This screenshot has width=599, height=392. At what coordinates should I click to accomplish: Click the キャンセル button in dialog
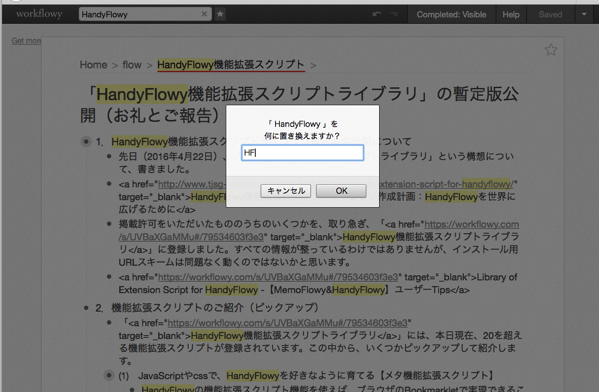286,191
